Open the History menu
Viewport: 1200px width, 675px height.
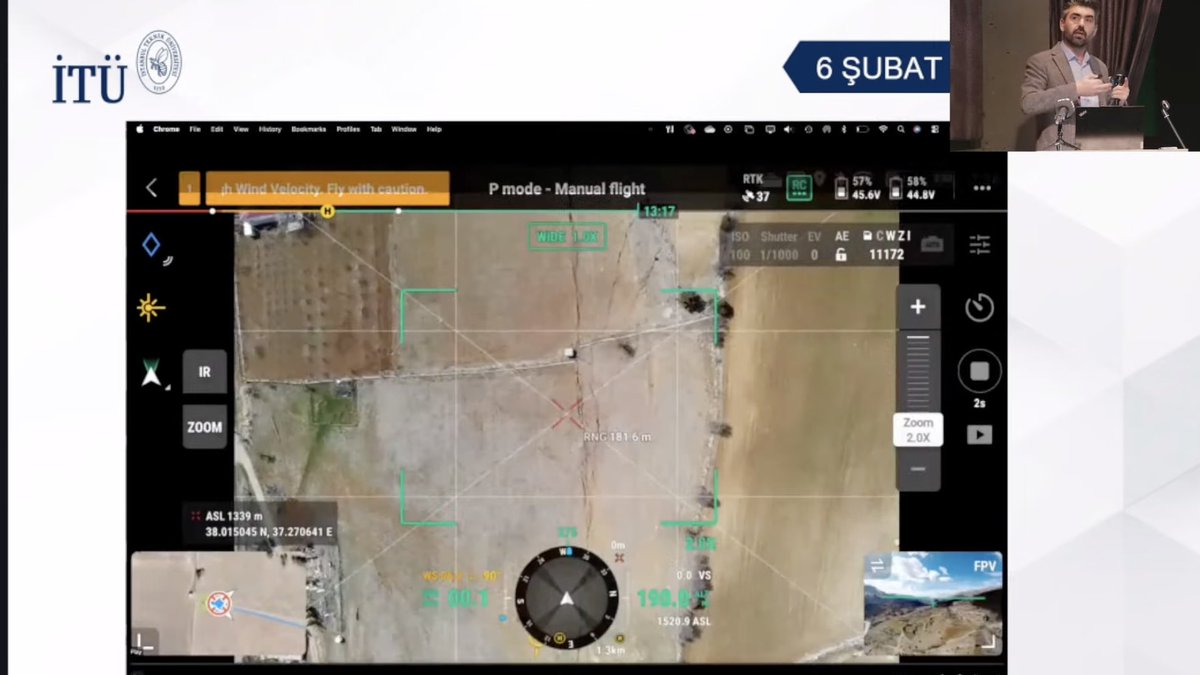[270, 129]
